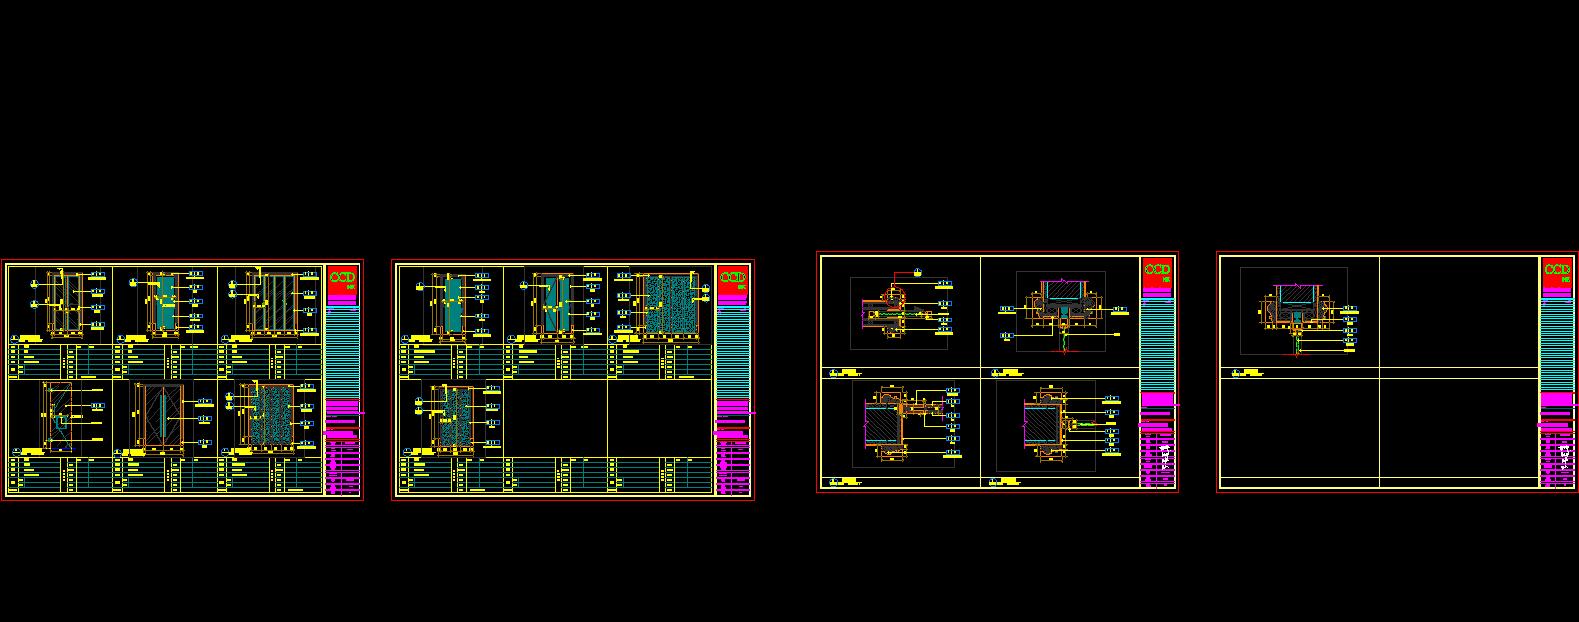
Task: Select the CCD logo on the third drawing sheet
Action: (1157, 272)
